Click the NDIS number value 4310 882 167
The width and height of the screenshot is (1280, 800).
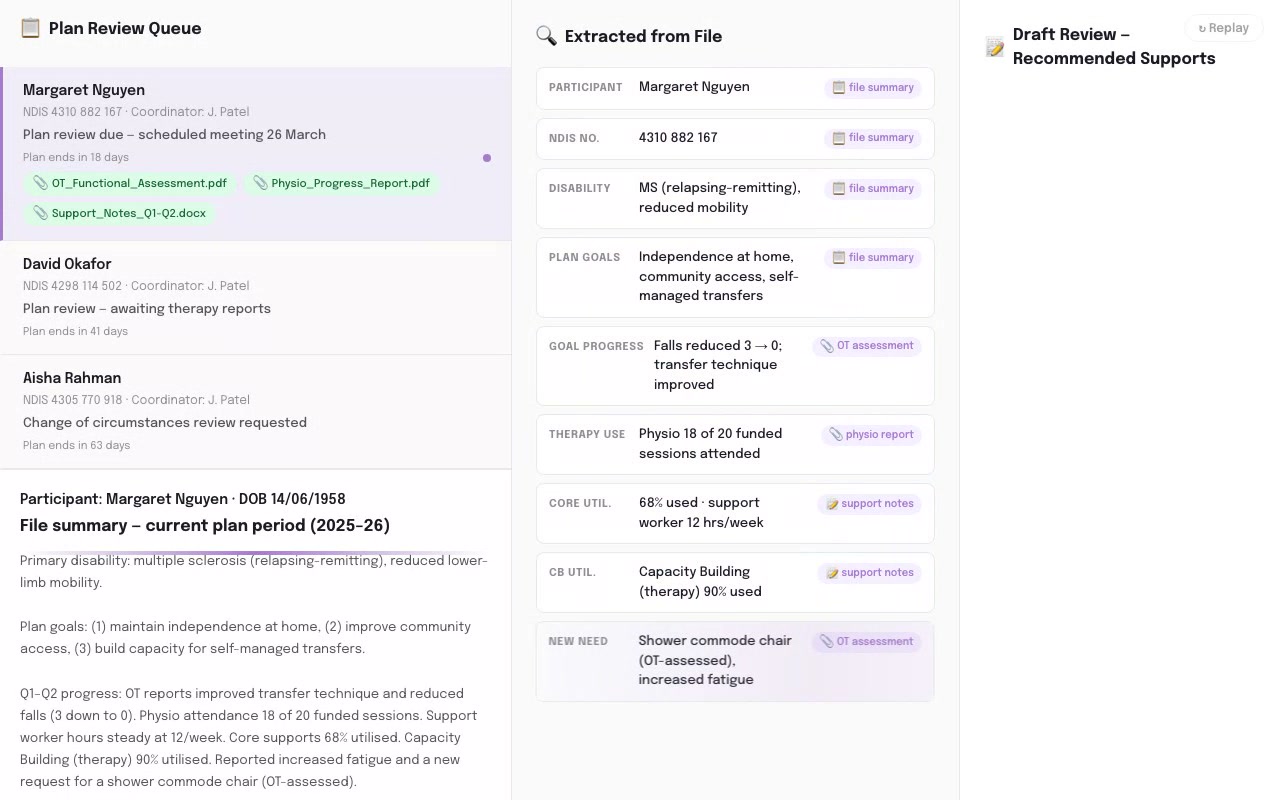[678, 138]
